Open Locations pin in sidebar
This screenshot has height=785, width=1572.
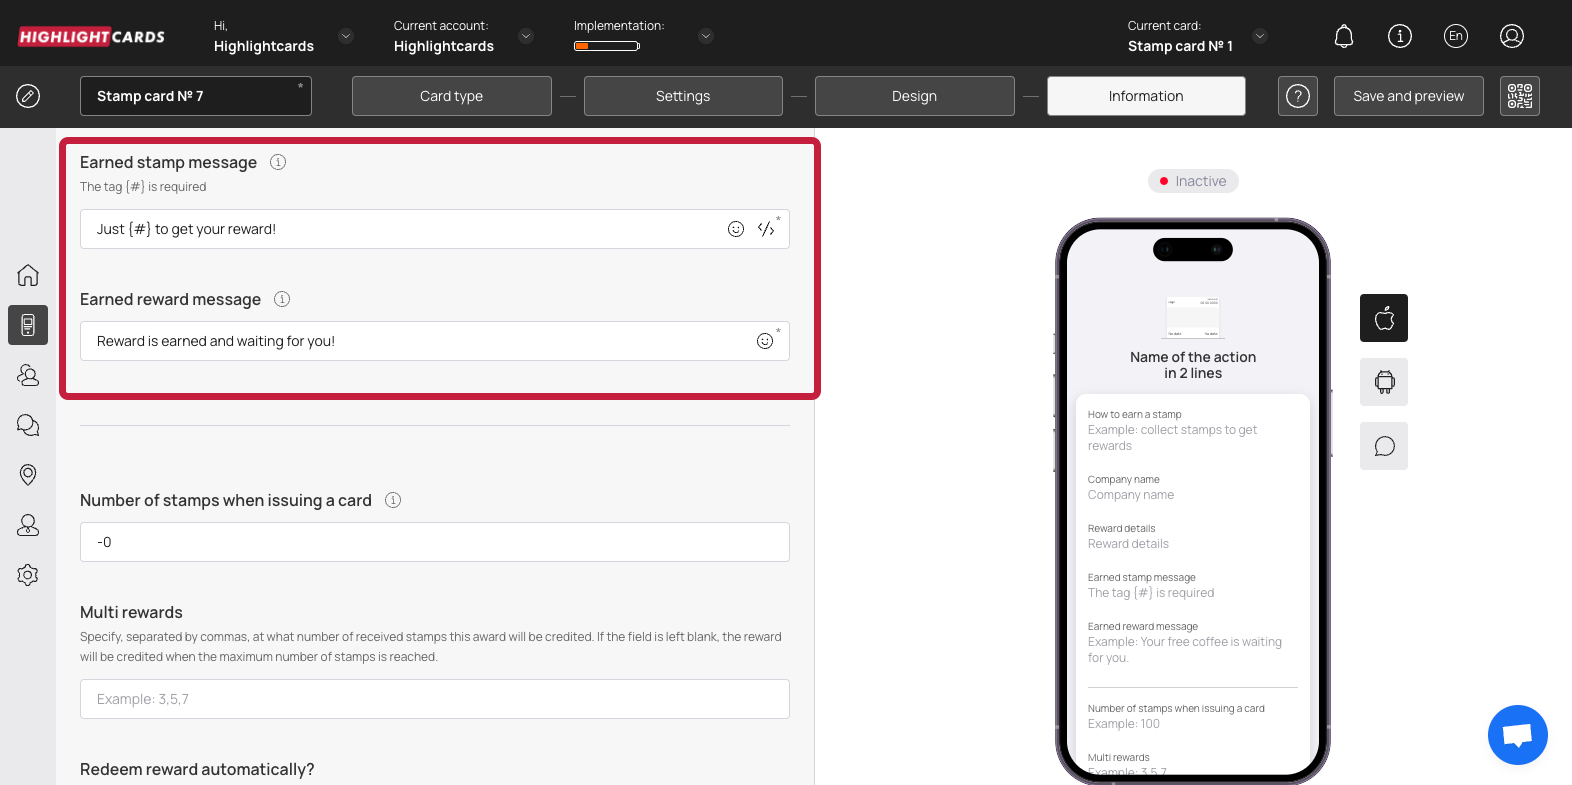click(28, 475)
